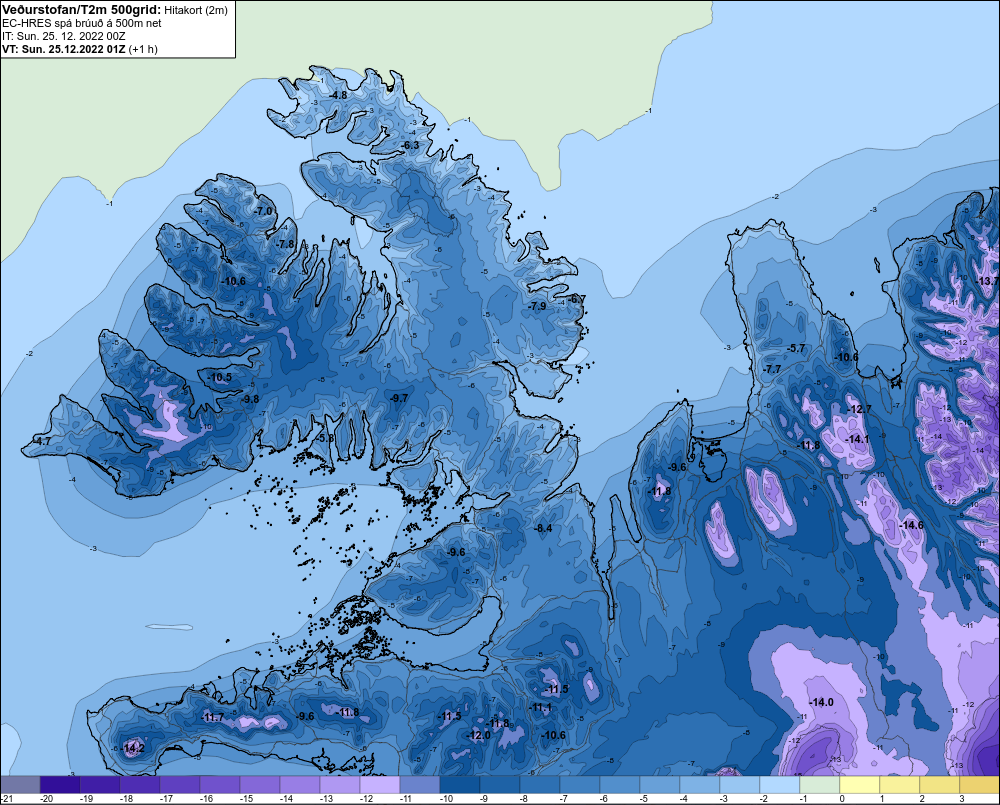Click the -4.8 temperature label on the map
Viewport: 1000px width, 805px height.
[338, 95]
